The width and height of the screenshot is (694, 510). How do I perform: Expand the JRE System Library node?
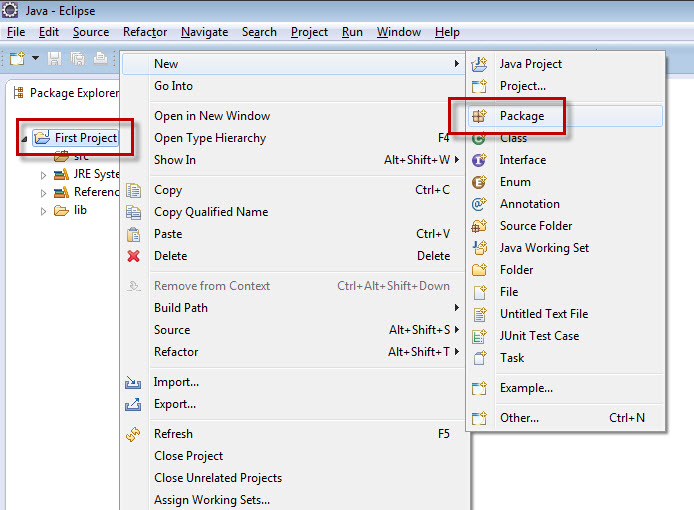pos(43,175)
